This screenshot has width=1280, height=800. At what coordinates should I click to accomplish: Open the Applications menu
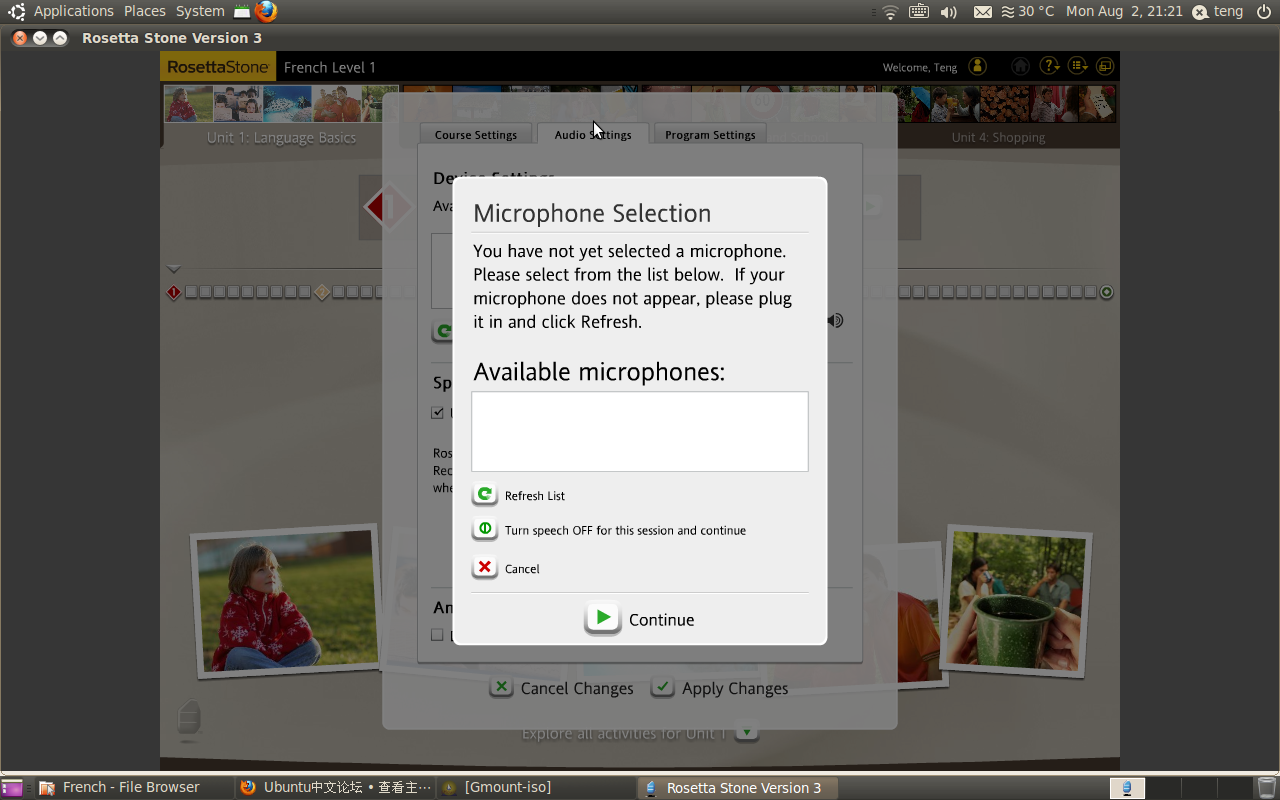pyautogui.click(x=73, y=11)
